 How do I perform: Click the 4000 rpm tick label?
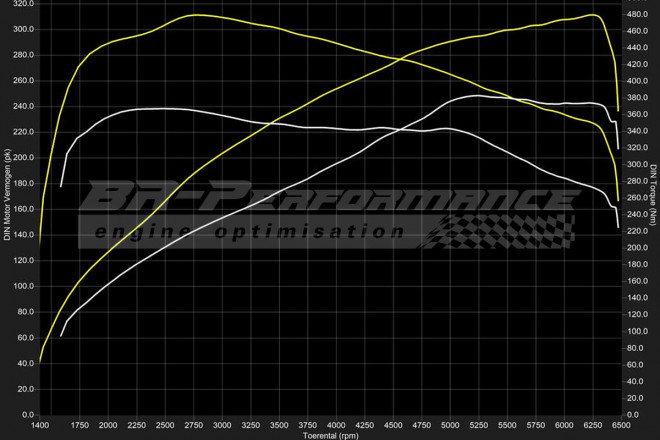pyautogui.click(x=336, y=425)
